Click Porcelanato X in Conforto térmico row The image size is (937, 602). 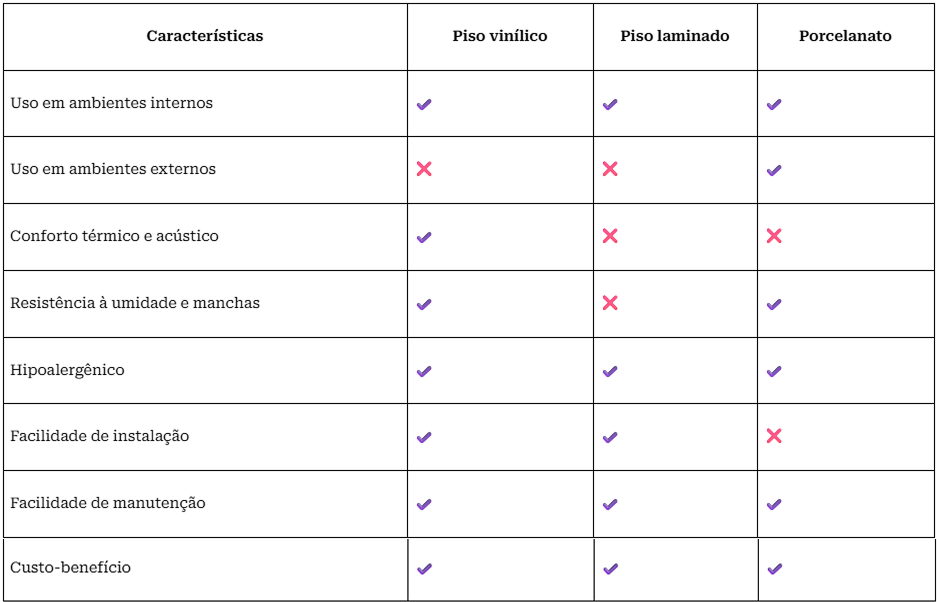[774, 236]
